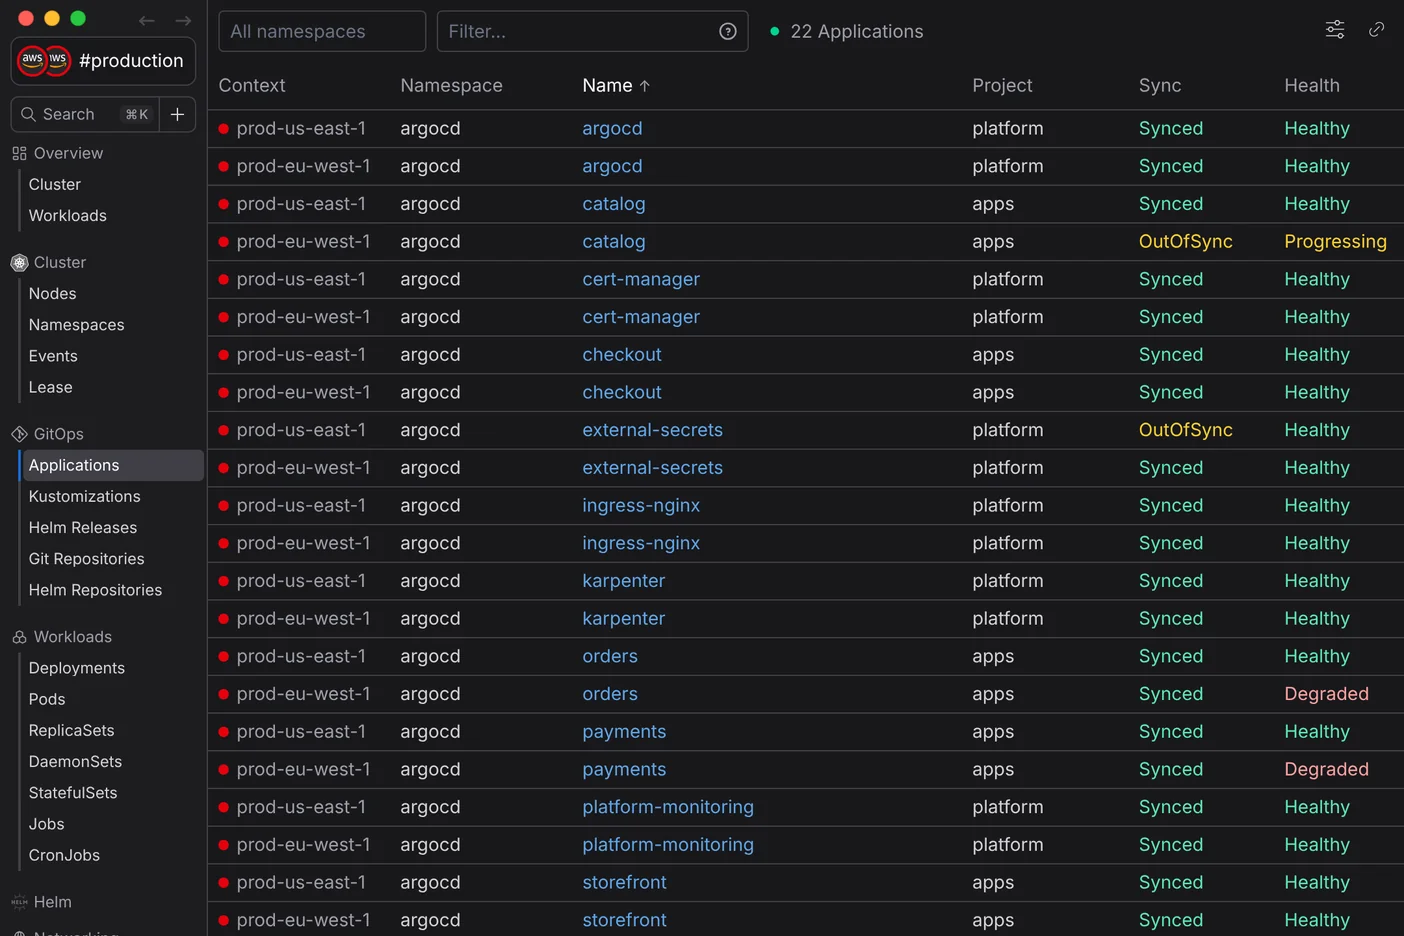Click OutOfSync status in external-secrets row
Viewport: 1404px width, 936px height.
(x=1186, y=430)
